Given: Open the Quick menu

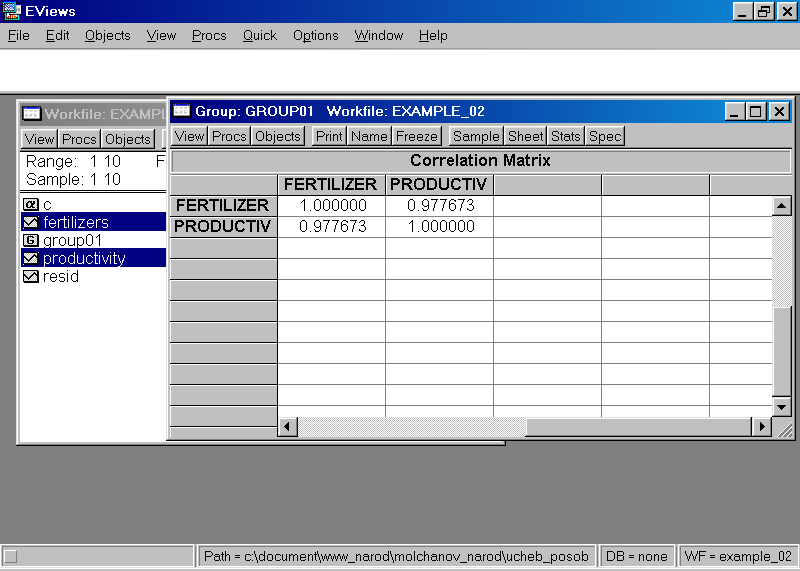Looking at the screenshot, I should point(260,36).
